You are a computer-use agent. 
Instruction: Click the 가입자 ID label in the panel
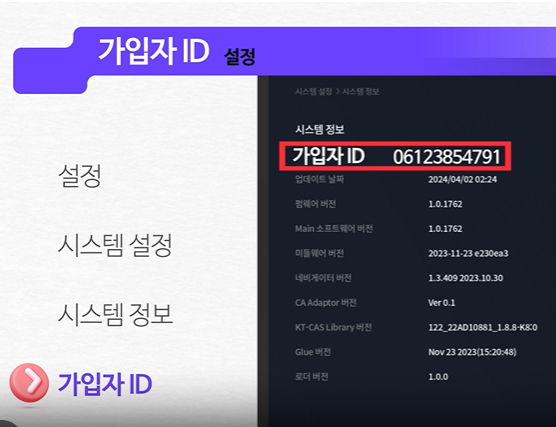tap(329, 156)
